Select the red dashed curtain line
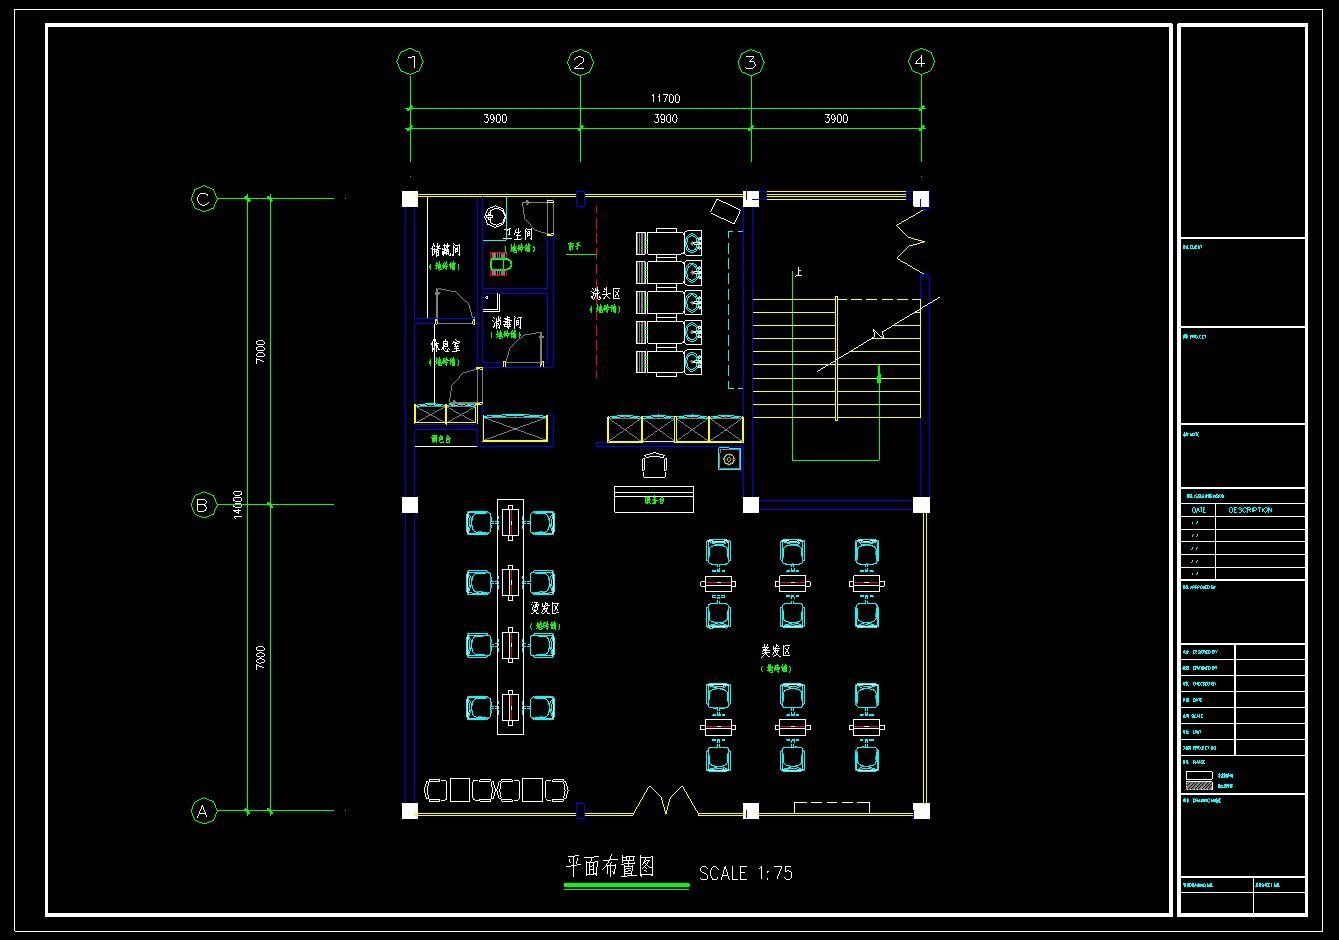 (596, 292)
